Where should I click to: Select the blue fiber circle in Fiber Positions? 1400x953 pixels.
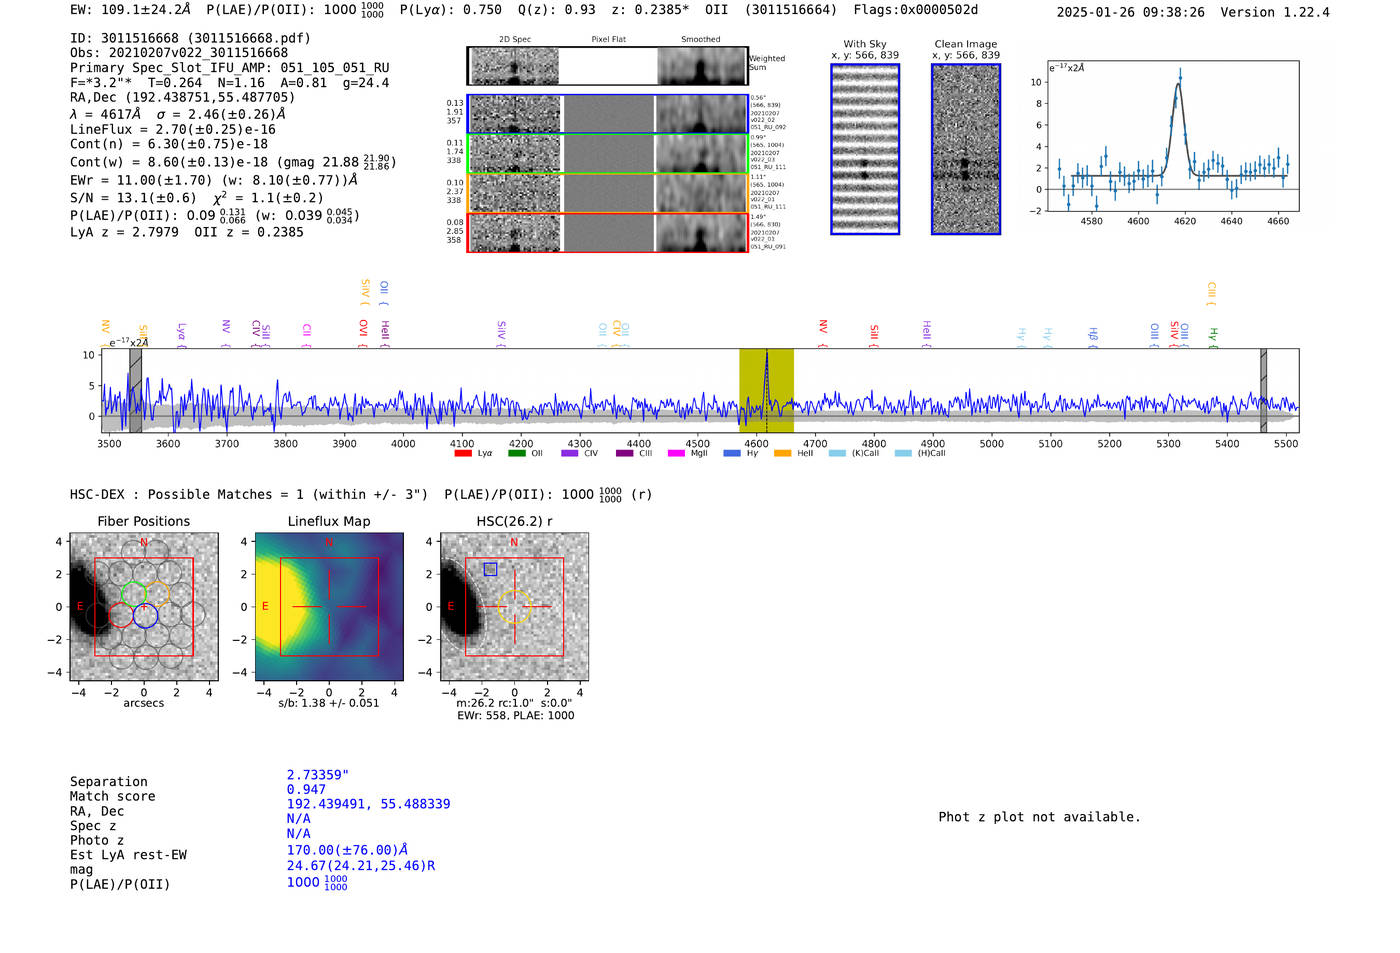click(146, 616)
